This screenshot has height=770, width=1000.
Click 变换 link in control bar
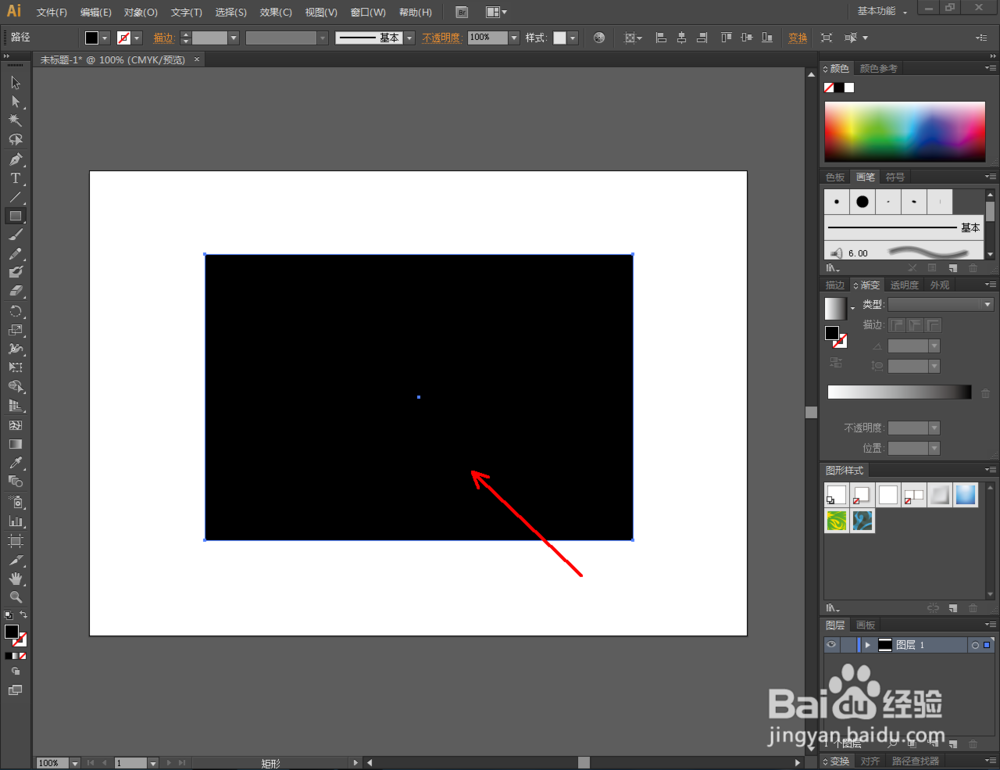coord(797,38)
